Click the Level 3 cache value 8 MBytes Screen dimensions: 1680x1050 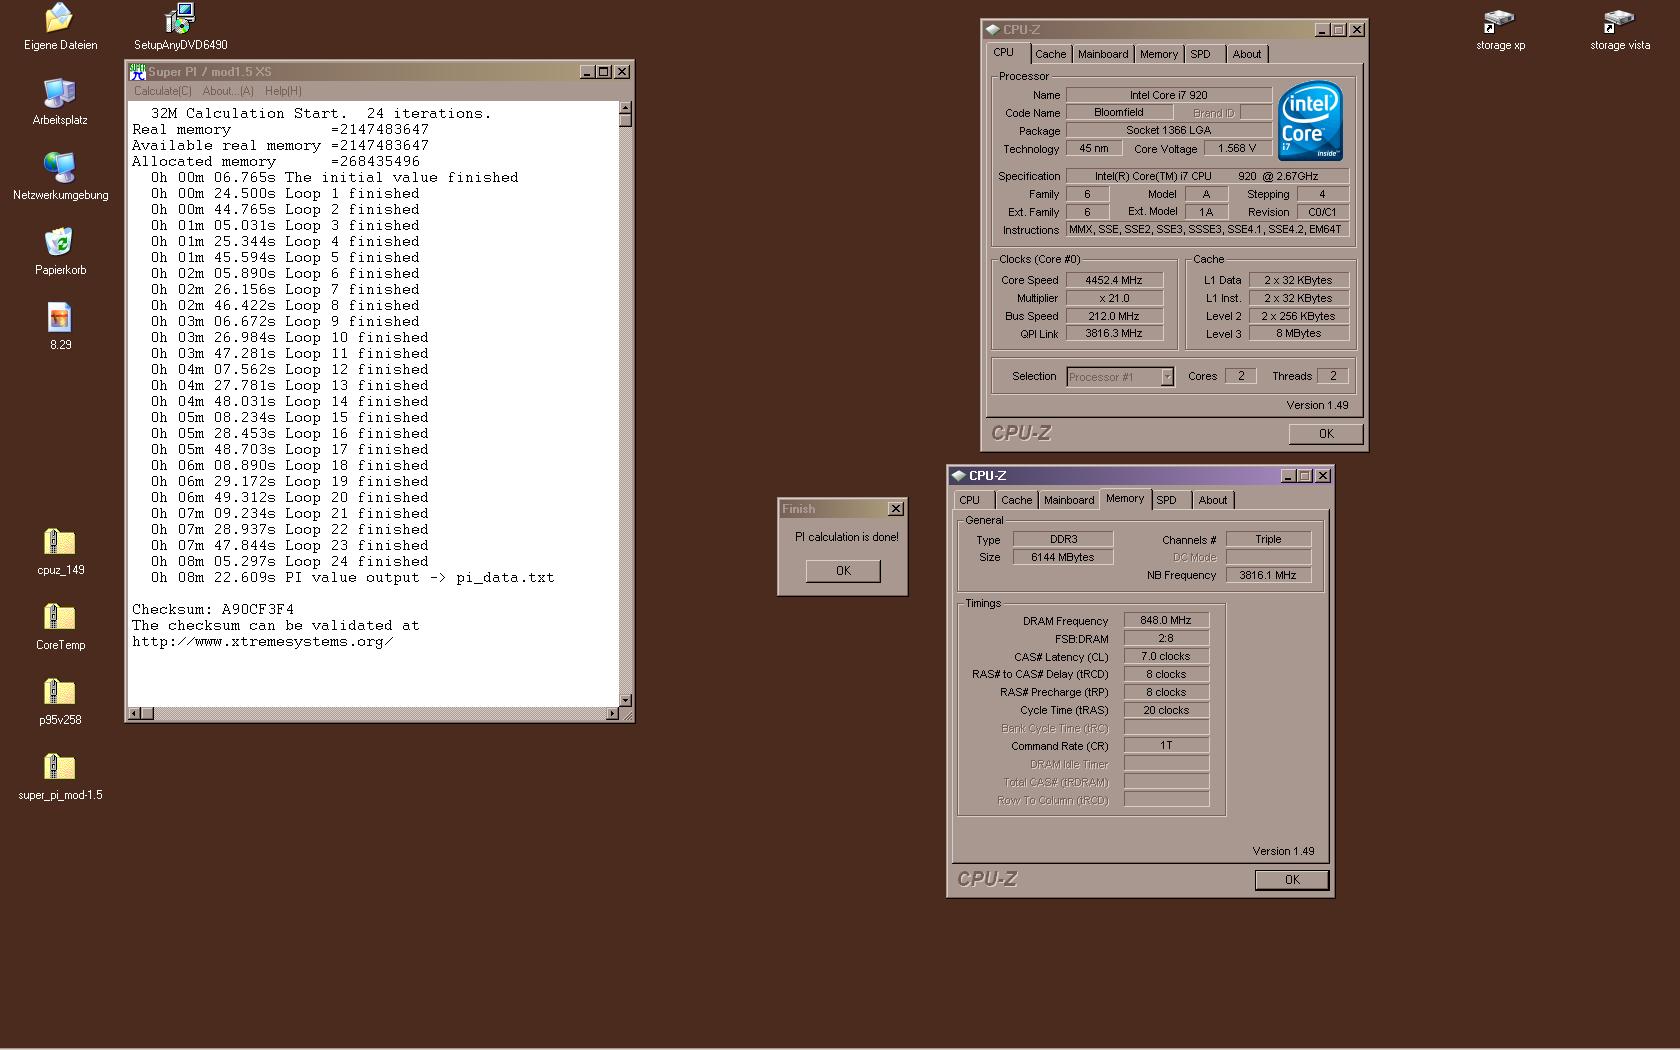(1298, 334)
